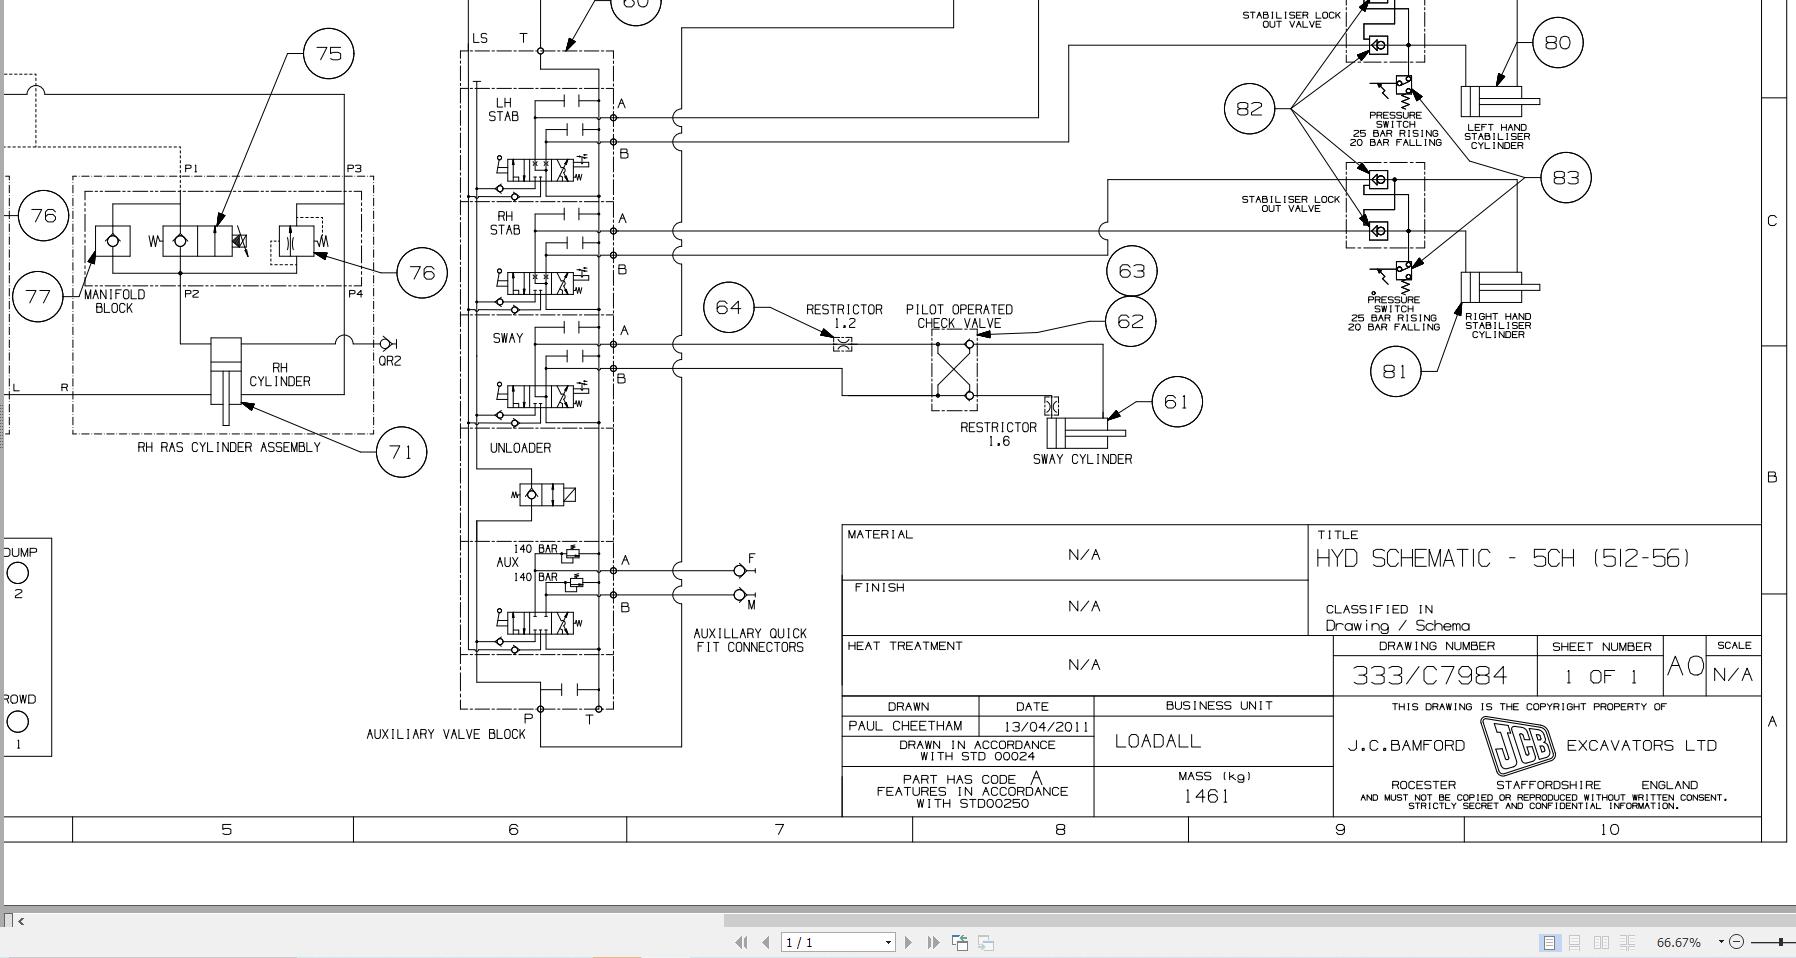The width and height of the screenshot is (1796, 958).
Task: Open the zoom level dropdown arrow
Action: tap(1722, 942)
